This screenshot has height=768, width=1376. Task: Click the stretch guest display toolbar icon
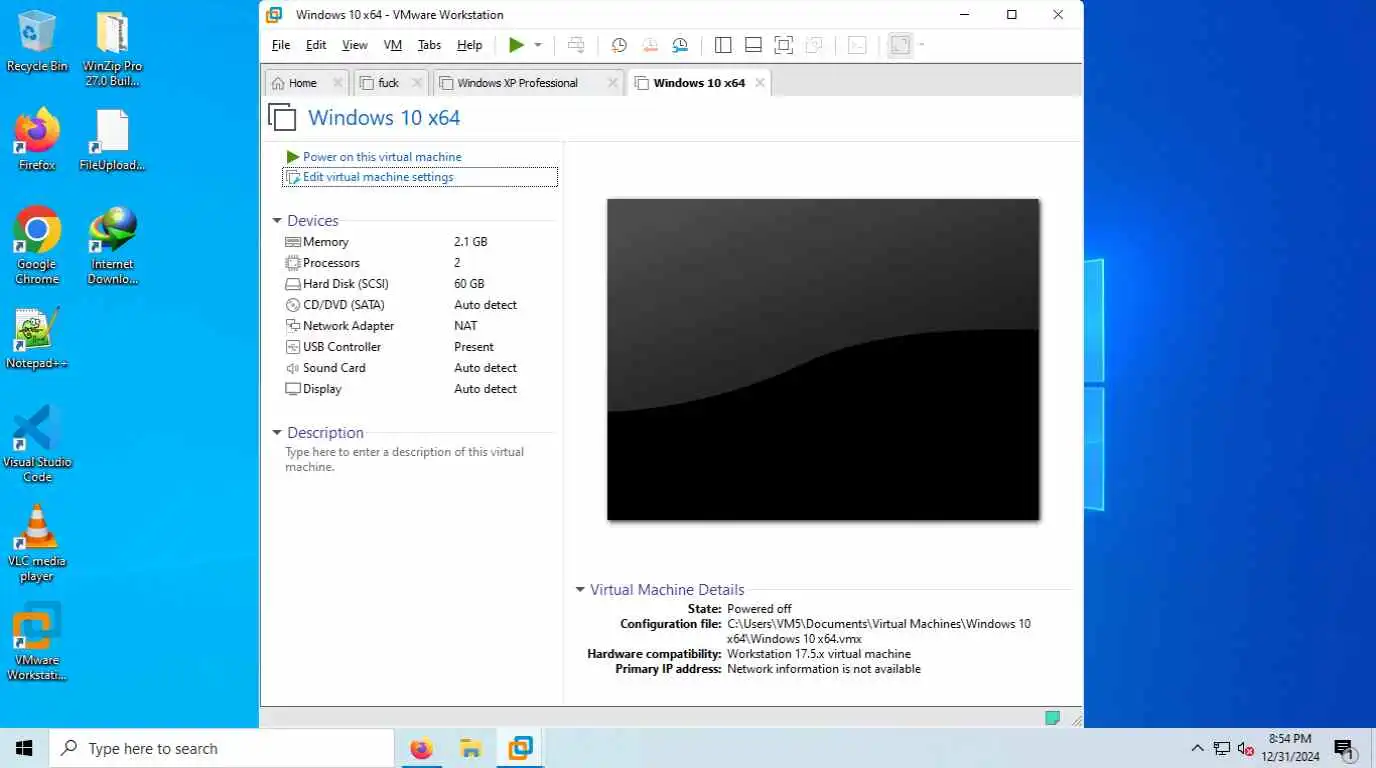point(900,45)
